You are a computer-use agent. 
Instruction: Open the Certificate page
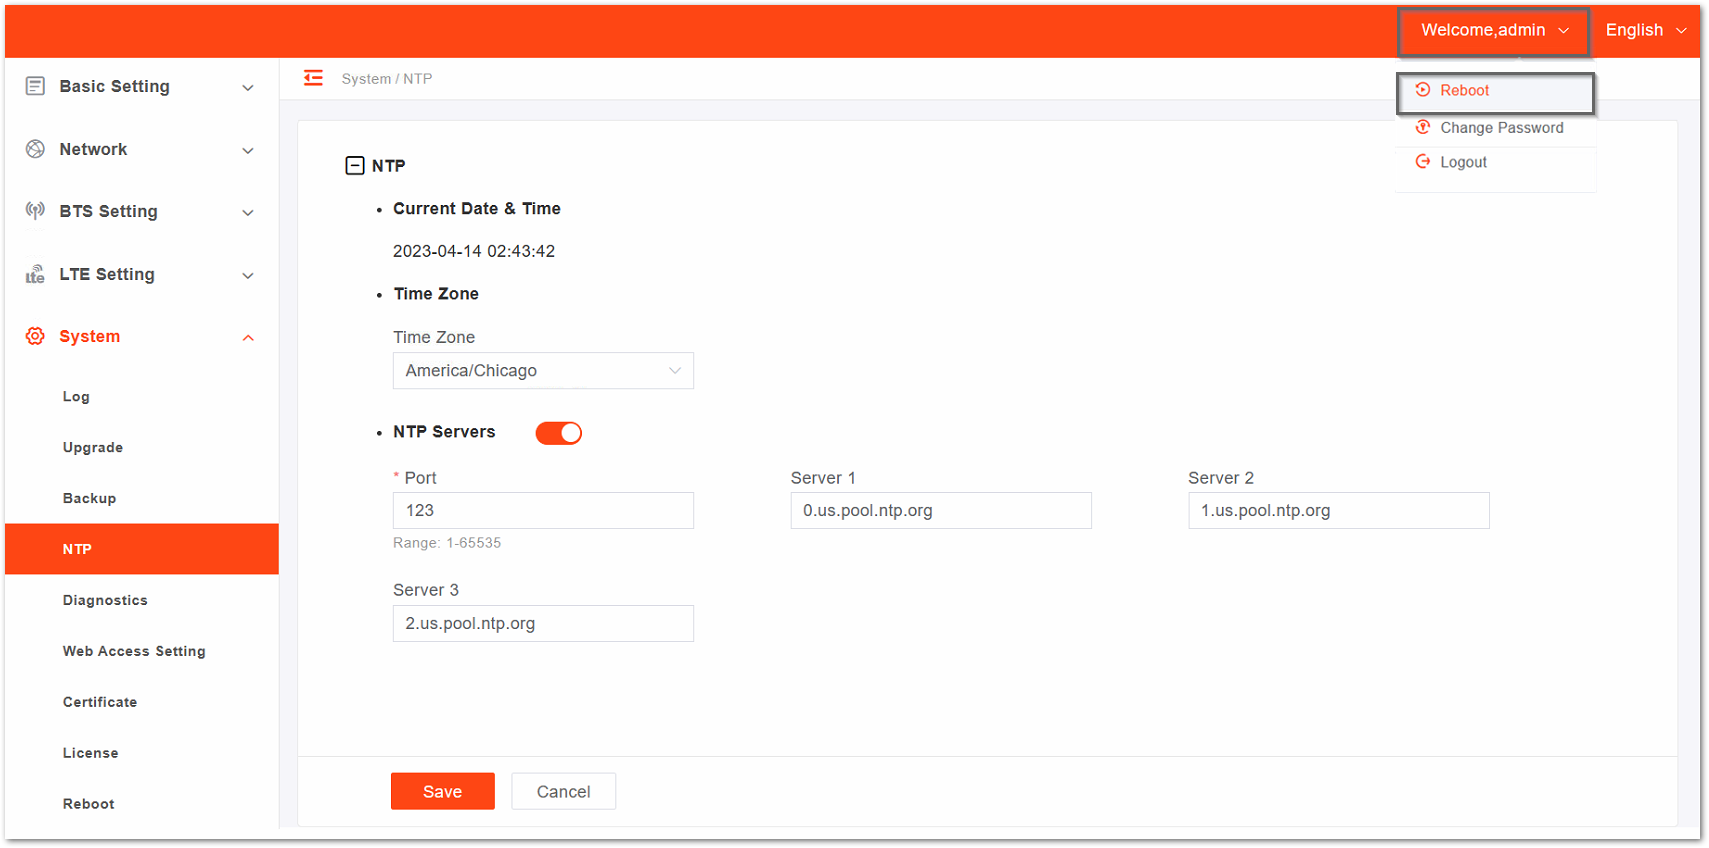tap(100, 703)
